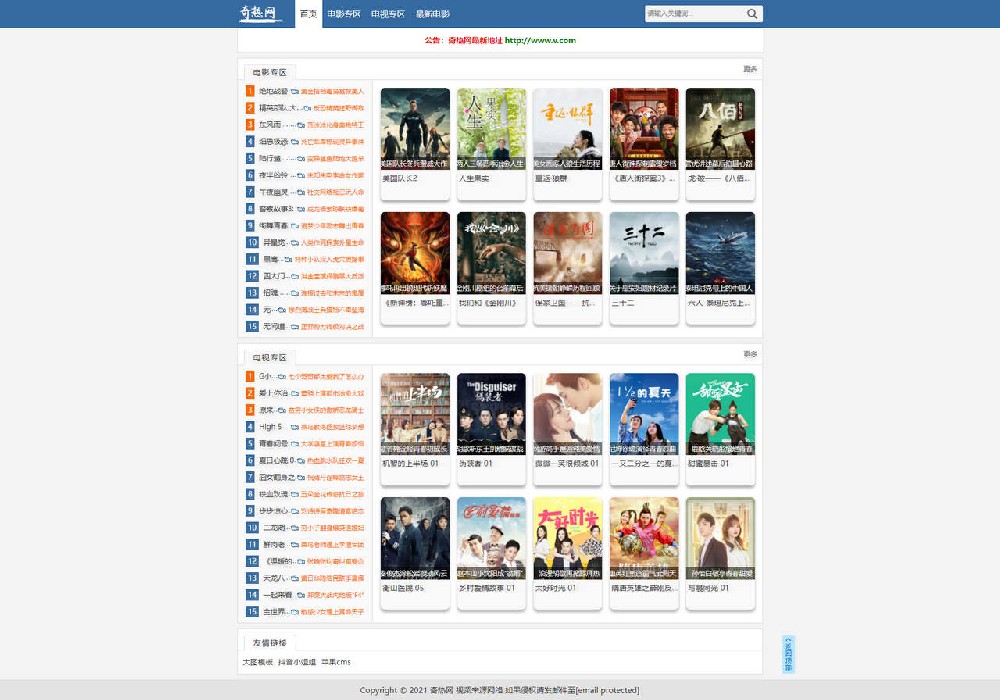Screen dimensions: 1000x700
Task: Click rank number 1 badge in movie list
Action: (x=250, y=91)
